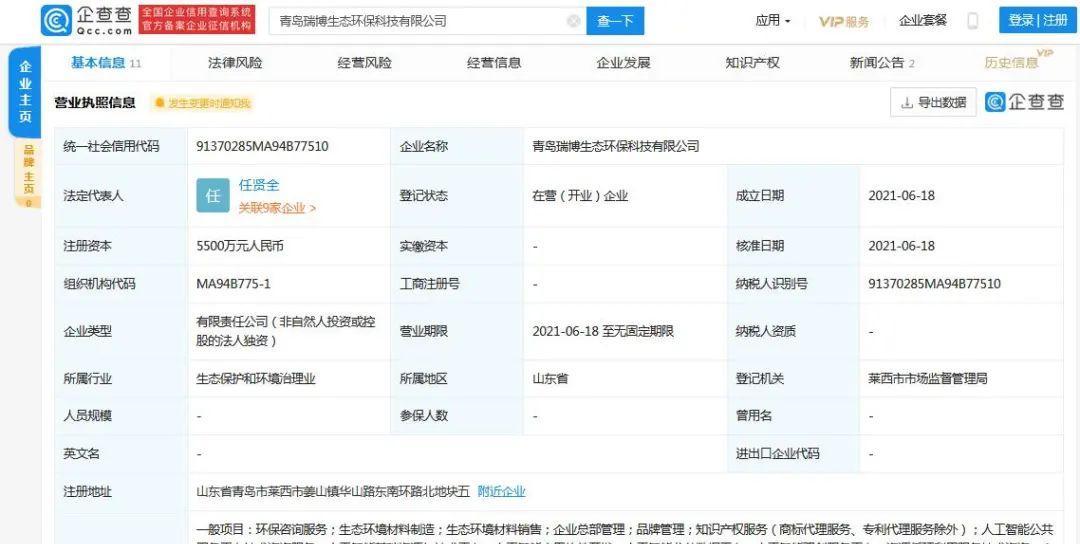Select the 基本信息 tab
Viewport: 1080px width, 544px height.
[x=106, y=63]
